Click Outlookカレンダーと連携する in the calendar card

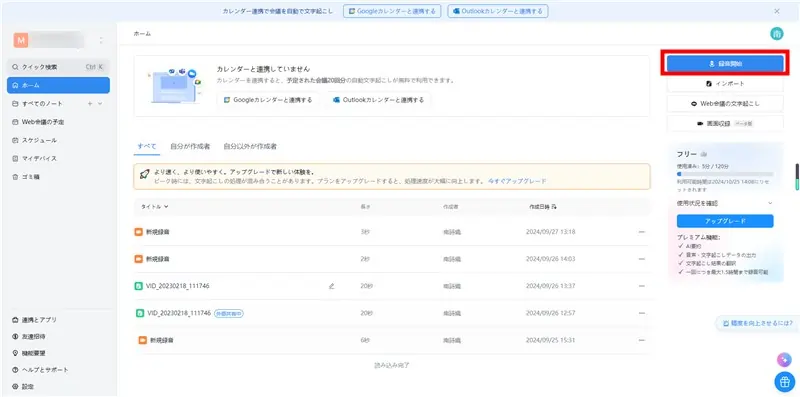[x=379, y=100]
